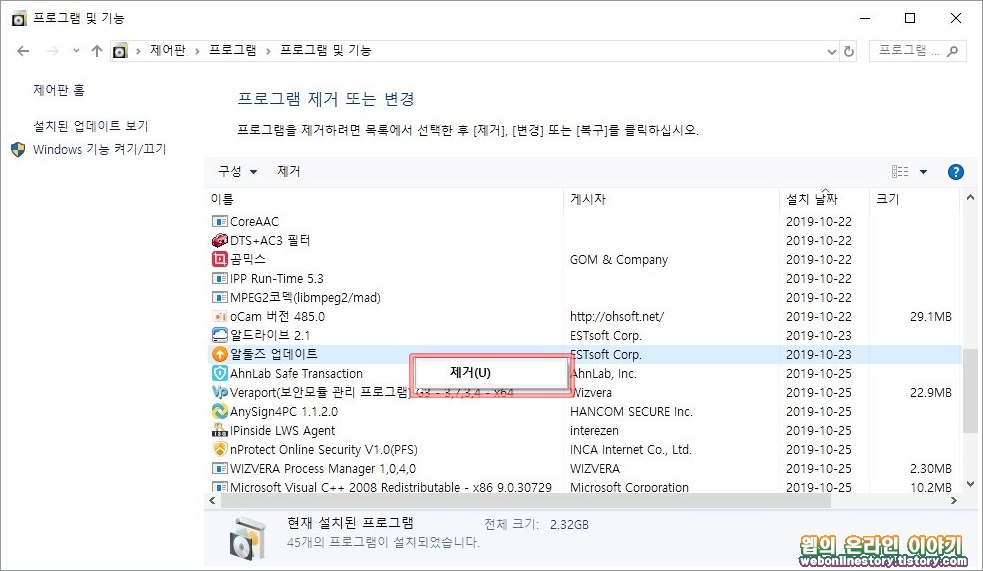This screenshot has width=983, height=571.
Task: Click the horizontal scrollbar thumb
Action: click(525, 501)
